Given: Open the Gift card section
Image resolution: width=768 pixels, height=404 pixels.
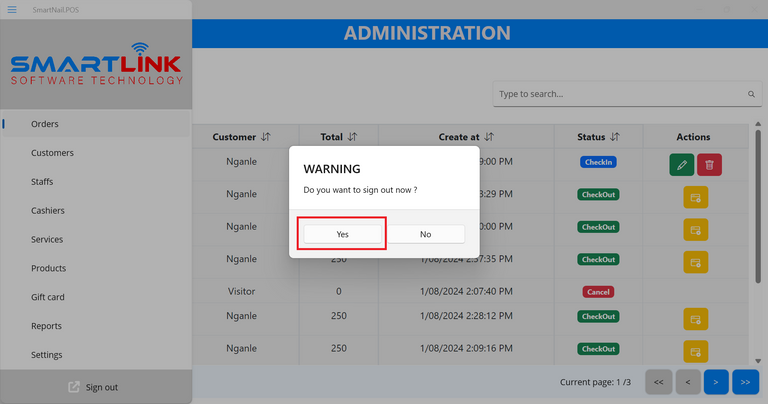Looking at the screenshot, I should (48, 297).
